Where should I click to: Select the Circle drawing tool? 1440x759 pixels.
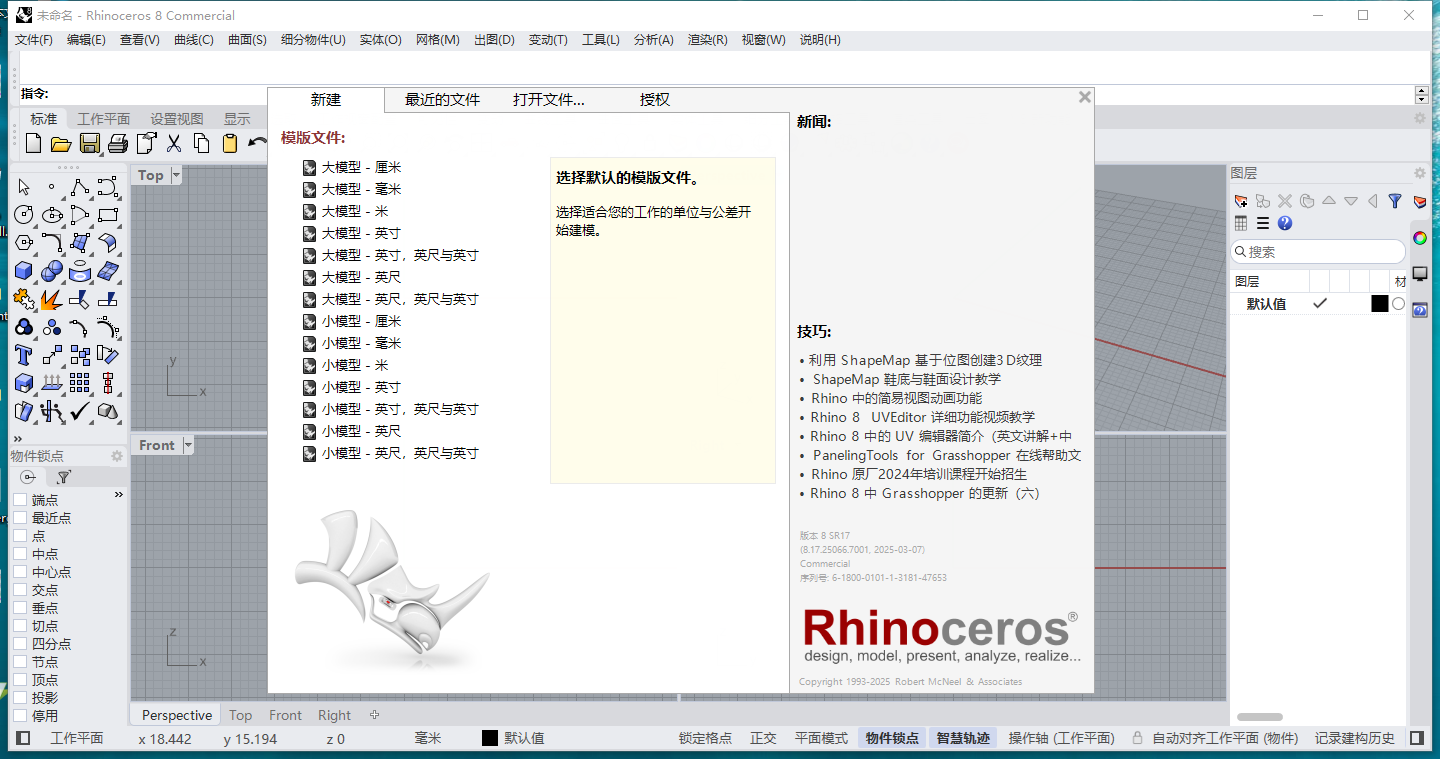pyautogui.click(x=24, y=215)
